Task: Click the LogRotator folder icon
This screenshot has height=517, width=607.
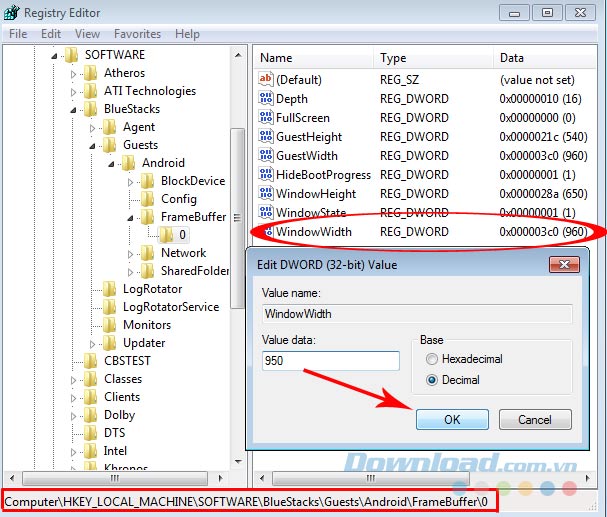Action: click(x=110, y=289)
